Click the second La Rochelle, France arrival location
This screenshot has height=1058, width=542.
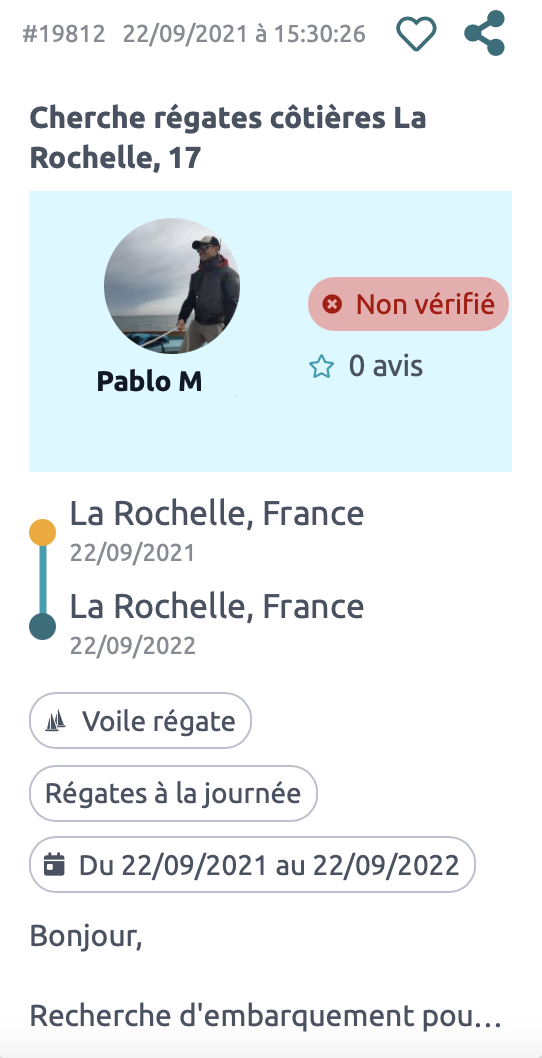click(x=217, y=606)
